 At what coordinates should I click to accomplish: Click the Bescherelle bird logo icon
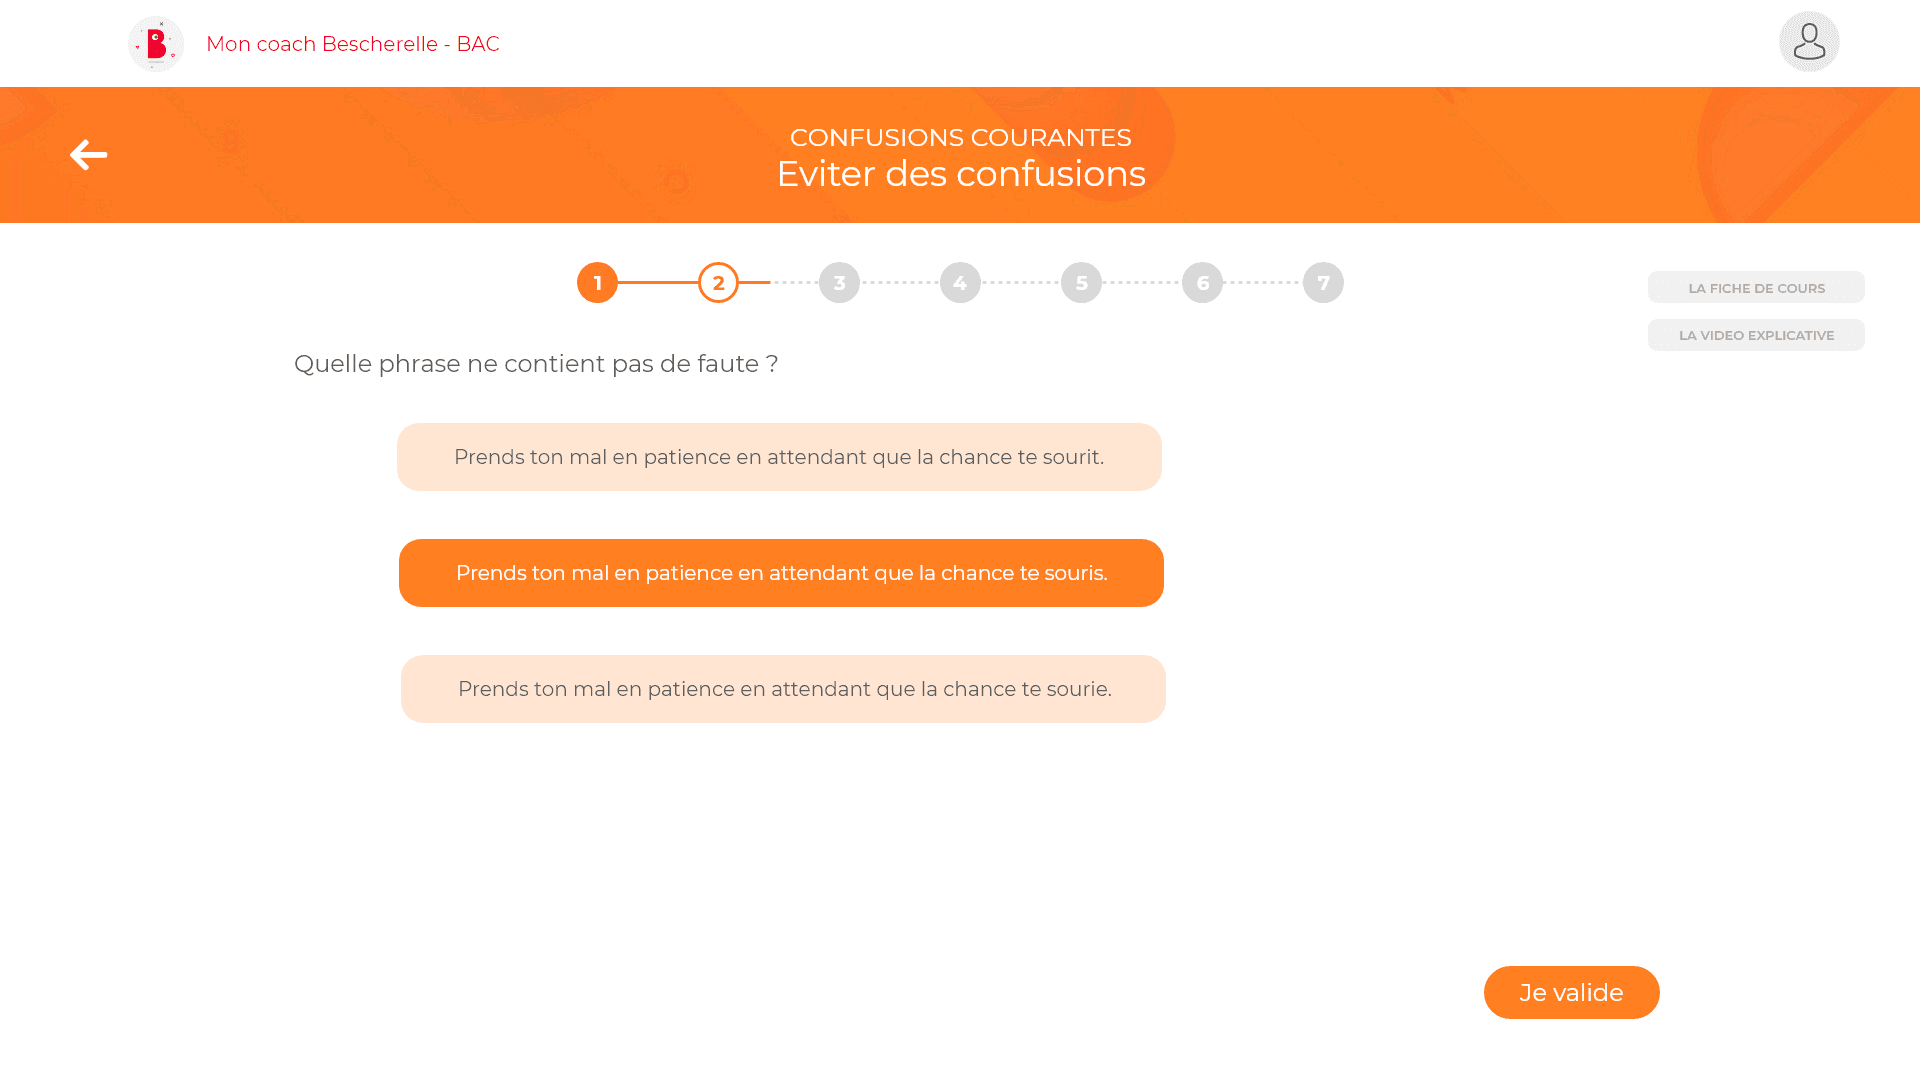click(156, 44)
